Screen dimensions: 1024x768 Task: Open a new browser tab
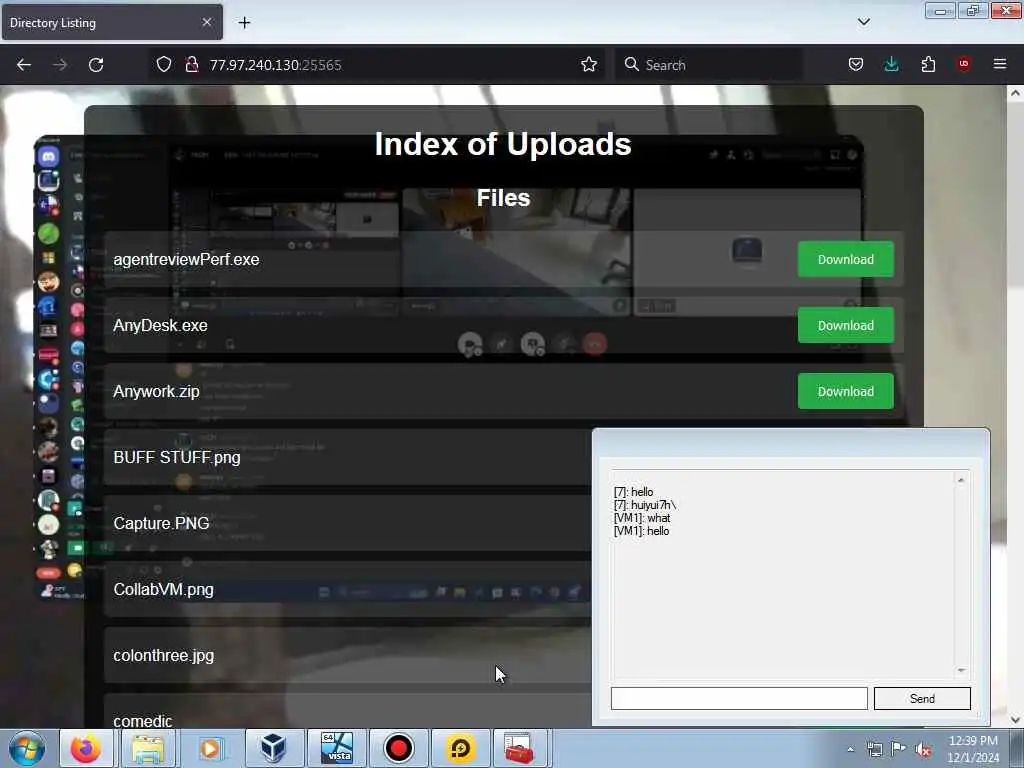click(244, 23)
